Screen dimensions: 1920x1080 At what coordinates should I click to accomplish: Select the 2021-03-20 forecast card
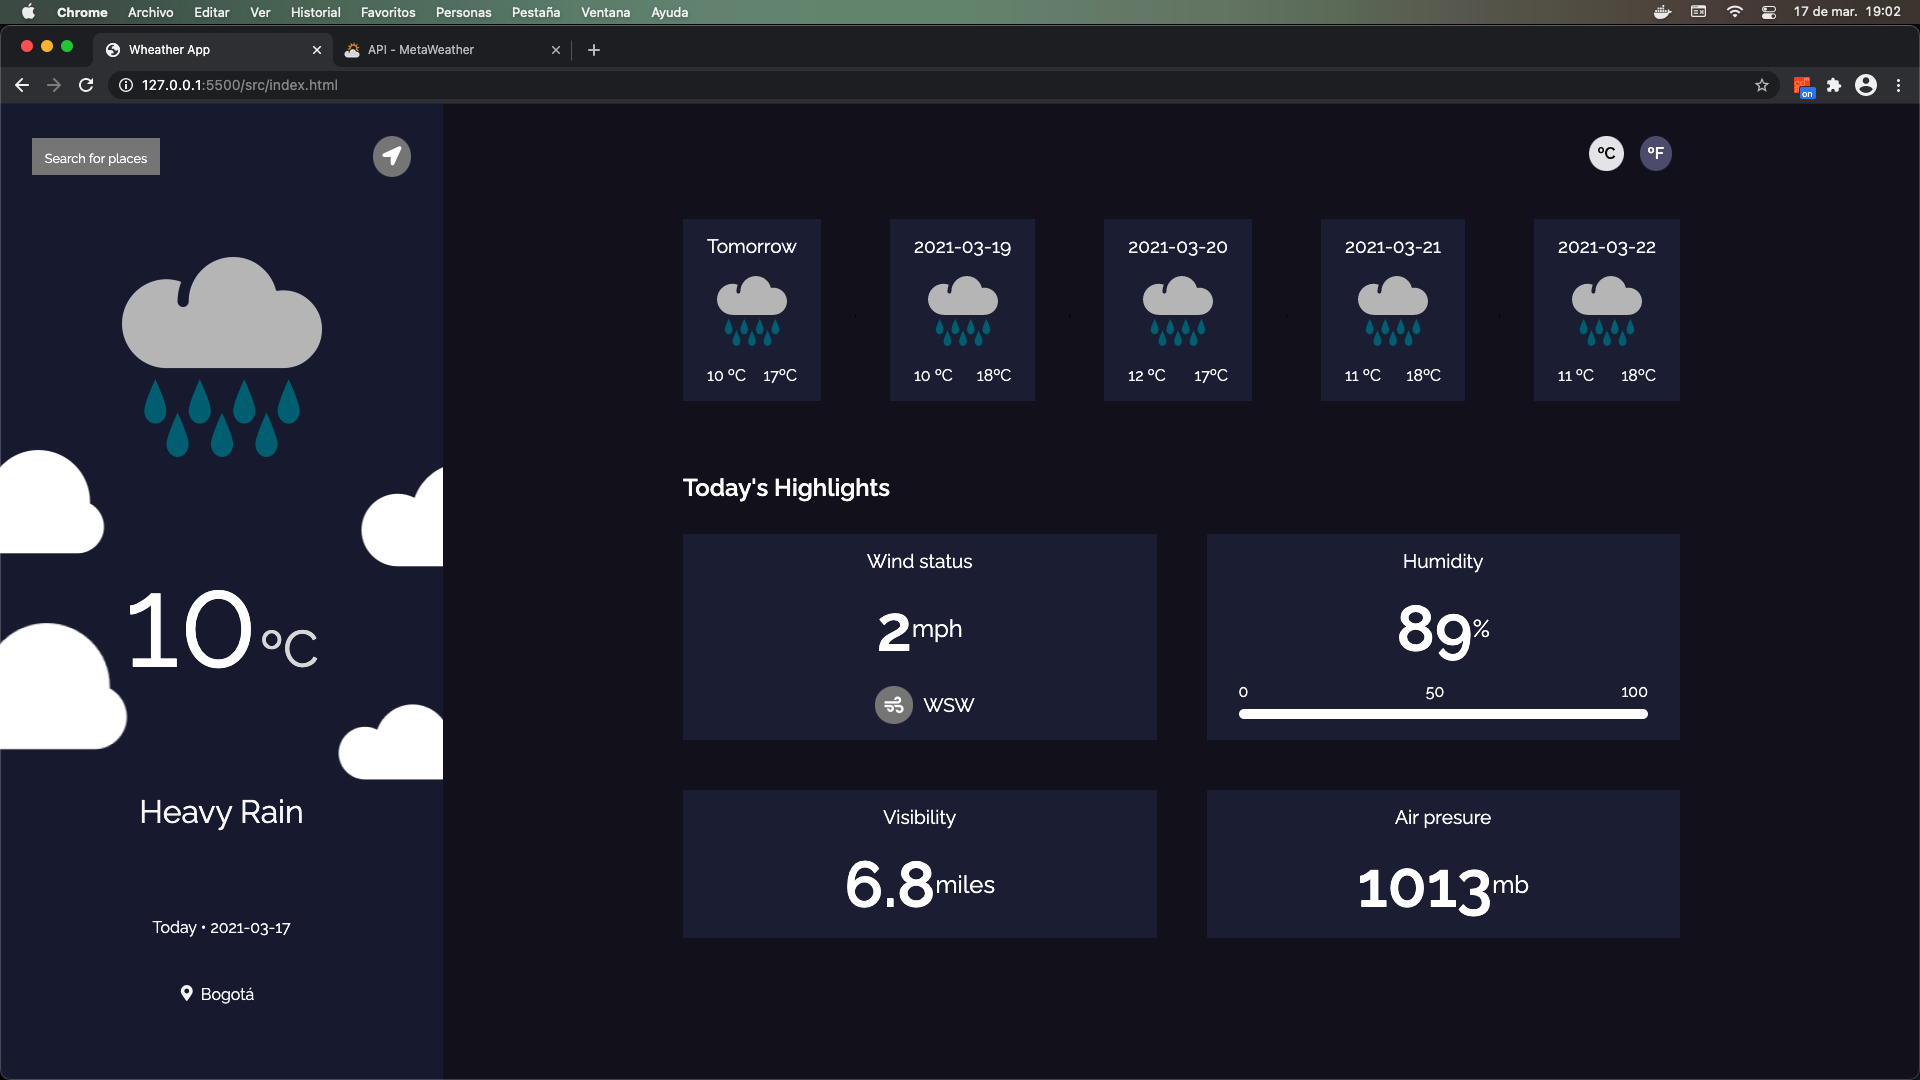(x=1177, y=310)
